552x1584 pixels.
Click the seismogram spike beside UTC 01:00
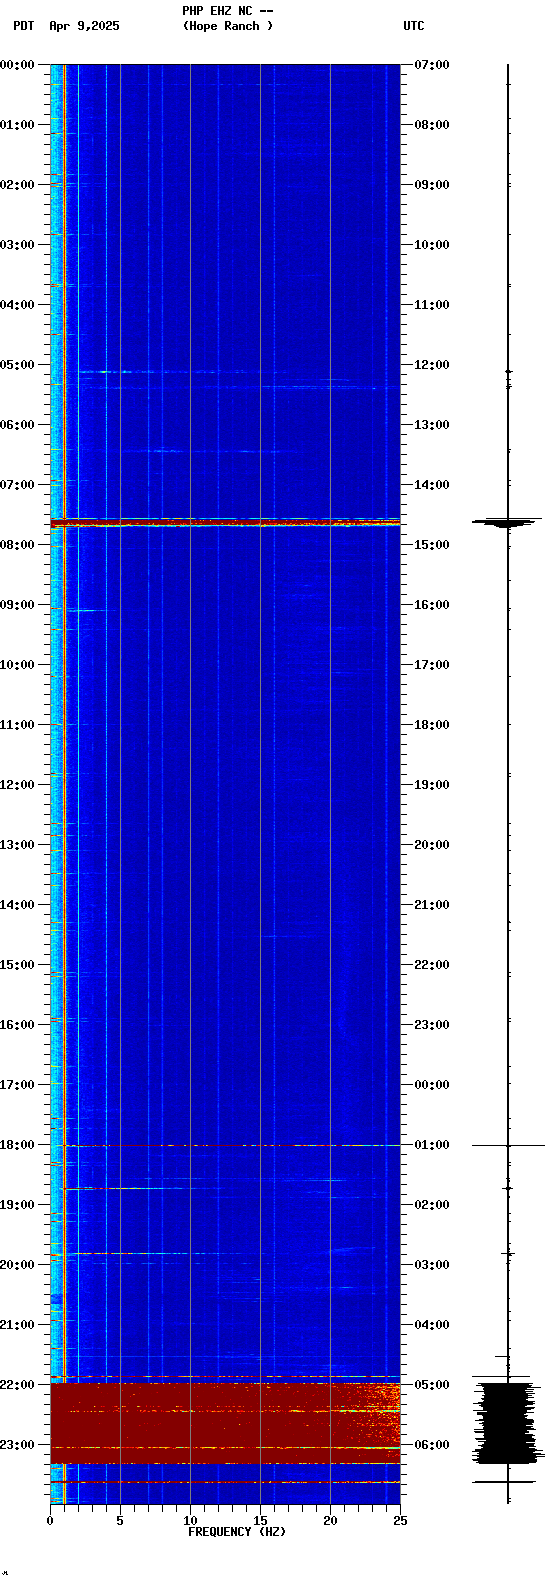[508, 1145]
